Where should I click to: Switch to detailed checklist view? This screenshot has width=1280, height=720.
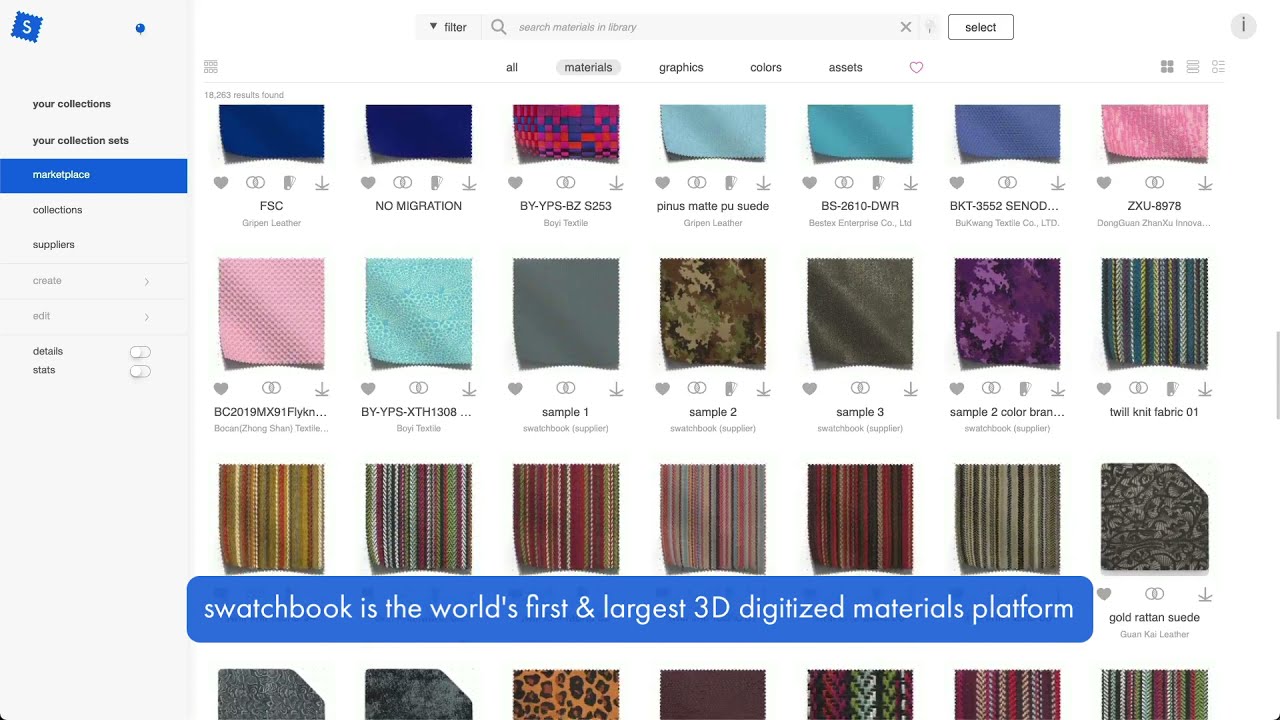coord(1218,67)
